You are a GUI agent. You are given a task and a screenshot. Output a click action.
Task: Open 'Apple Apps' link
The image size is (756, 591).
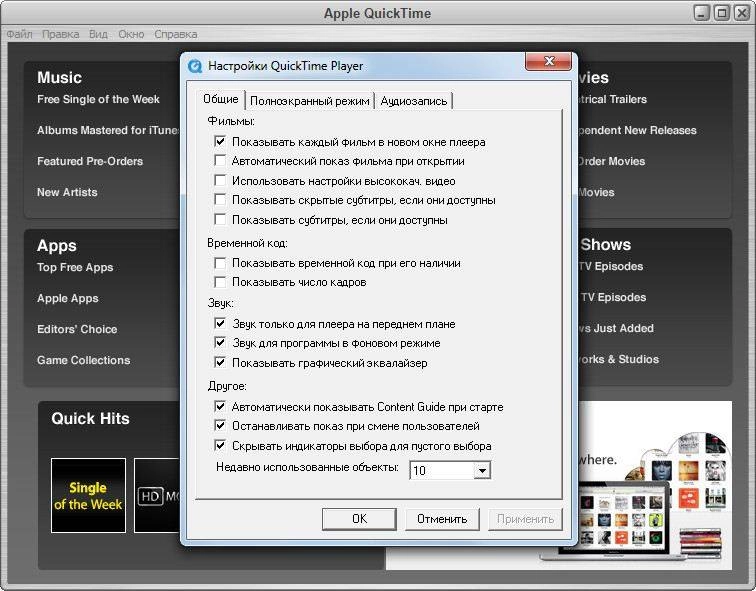[68, 298]
